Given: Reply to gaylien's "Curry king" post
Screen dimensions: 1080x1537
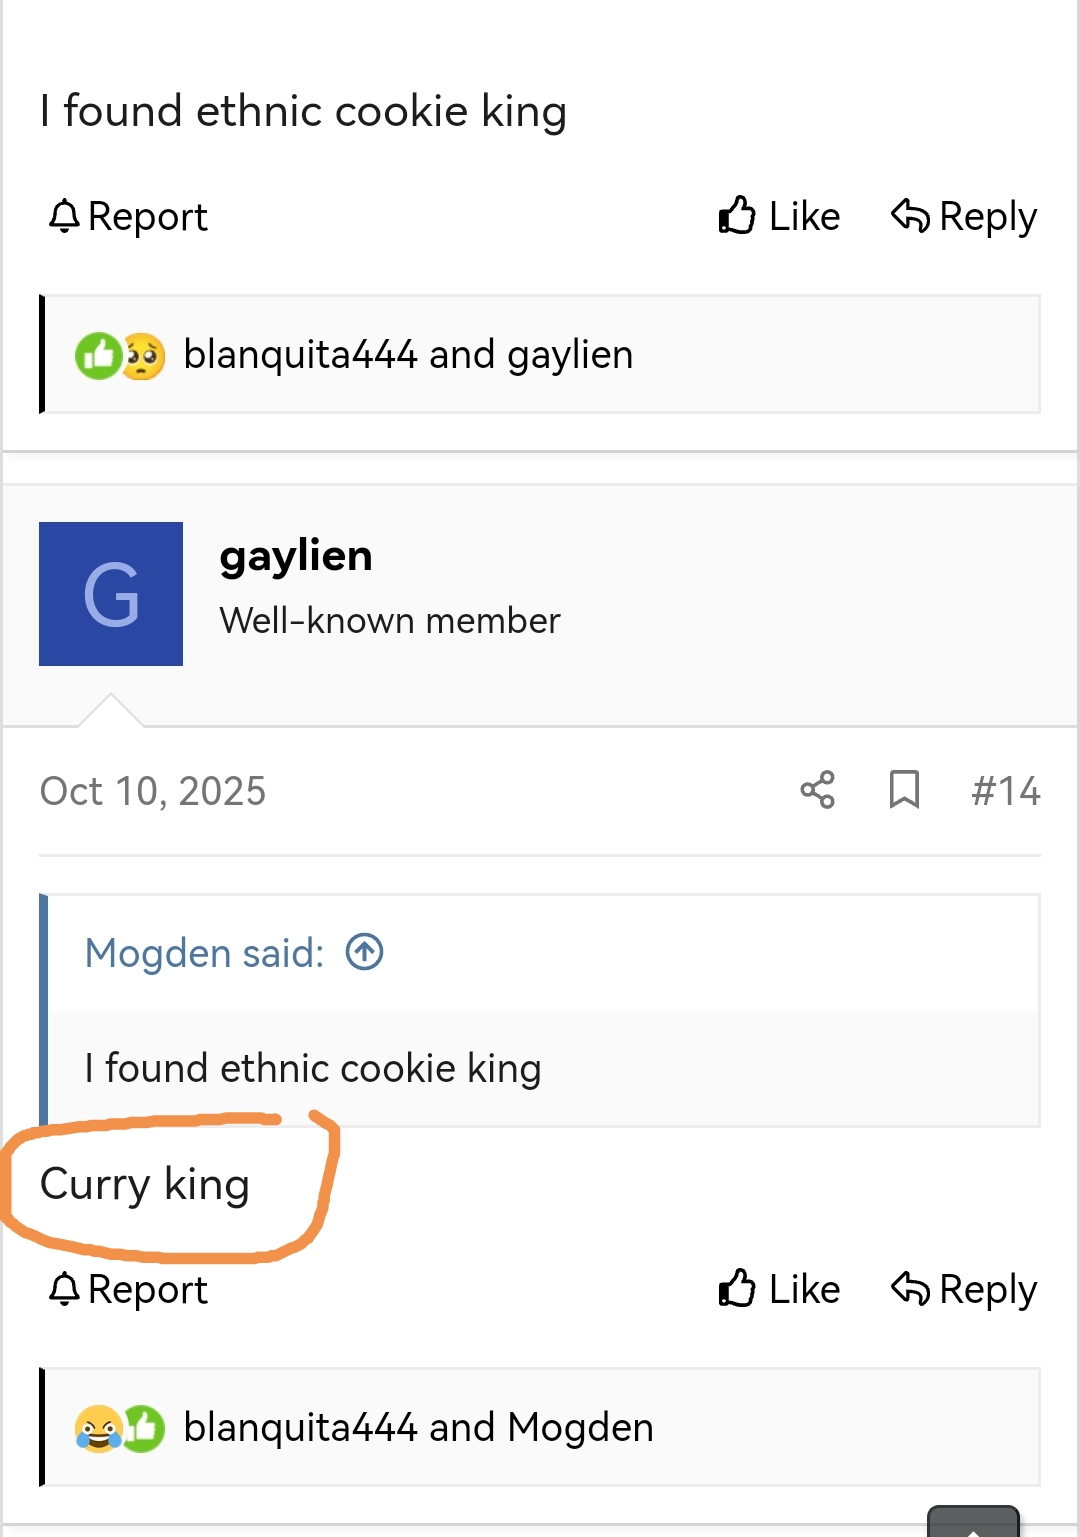Looking at the screenshot, I should (964, 1289).
